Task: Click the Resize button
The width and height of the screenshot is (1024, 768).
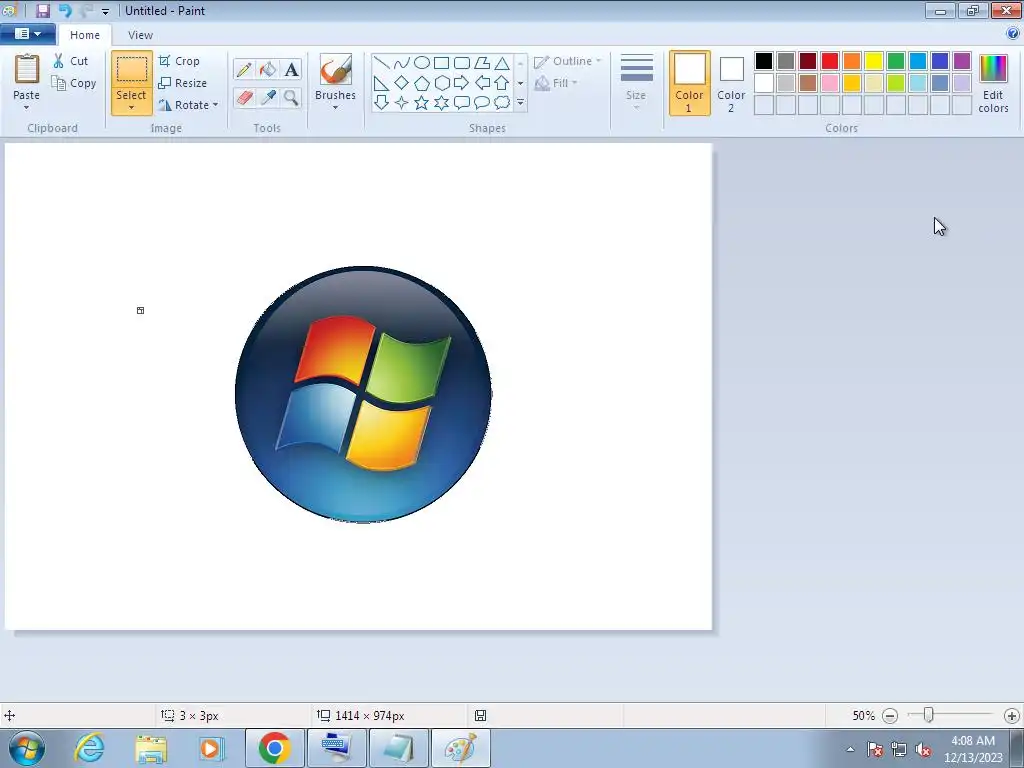Action: point(183,83)
